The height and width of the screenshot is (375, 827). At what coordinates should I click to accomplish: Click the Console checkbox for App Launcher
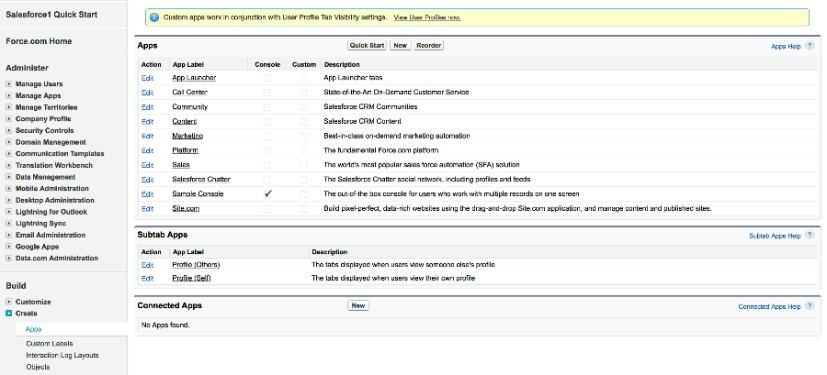point(267,78)
